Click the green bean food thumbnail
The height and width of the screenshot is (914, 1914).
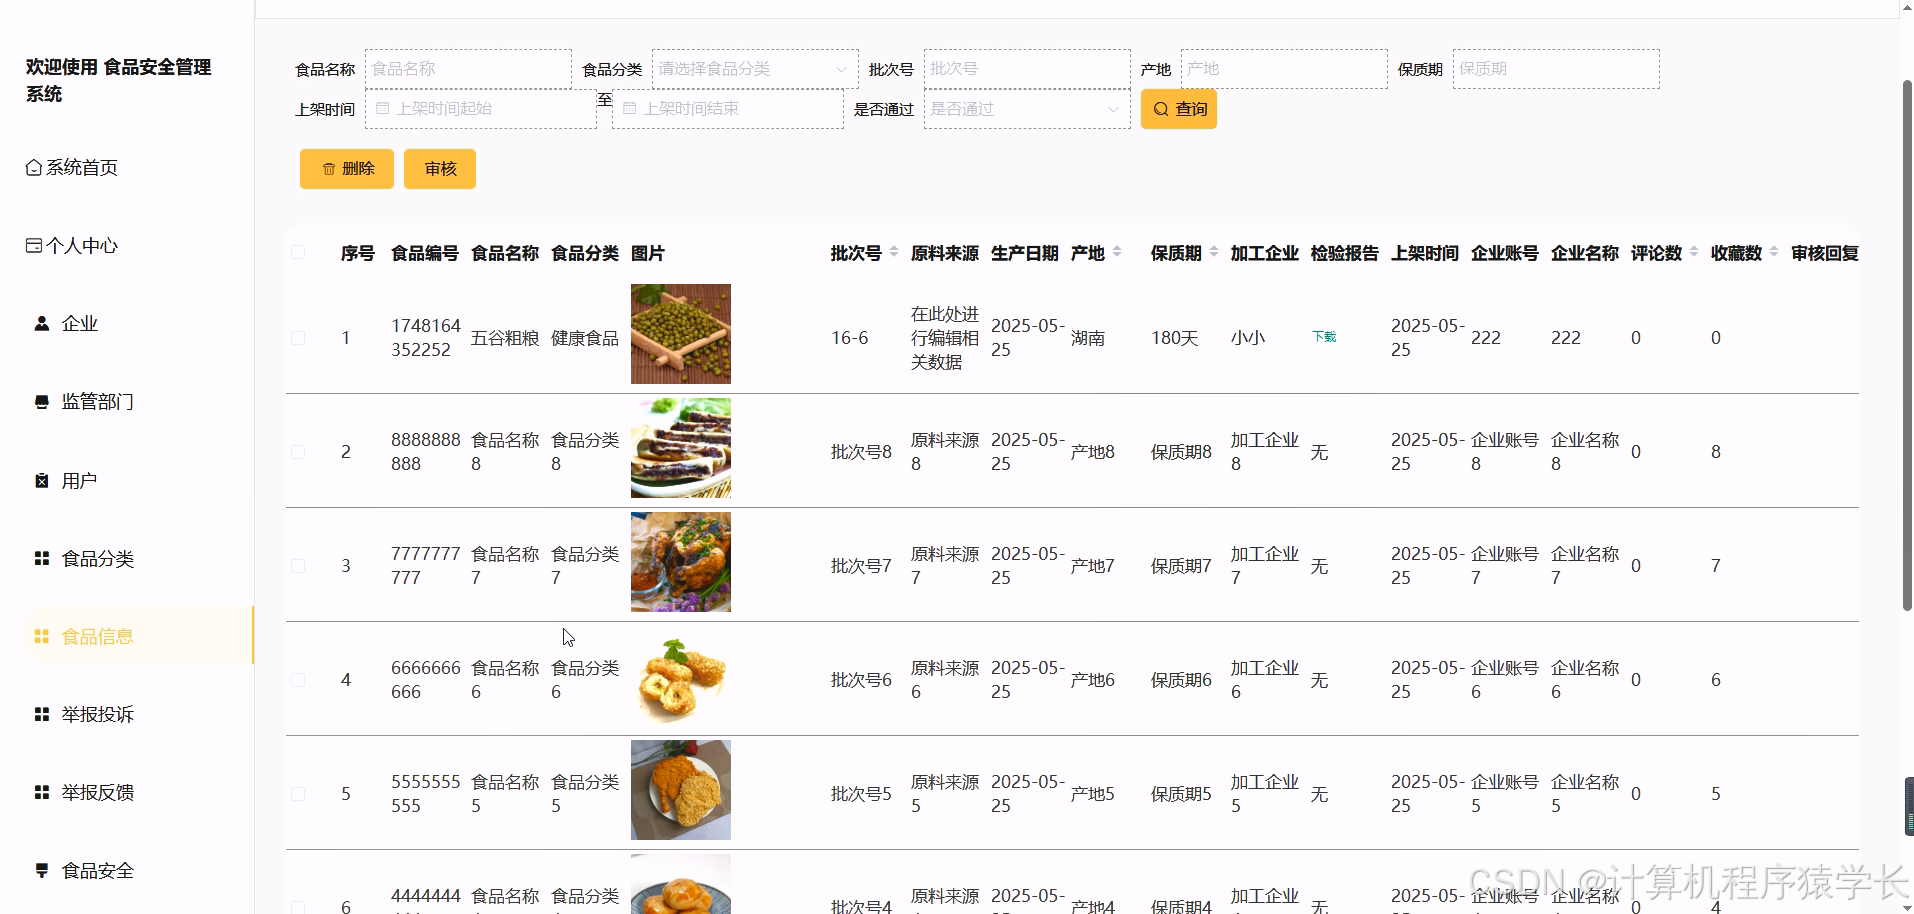pos(680,334)
